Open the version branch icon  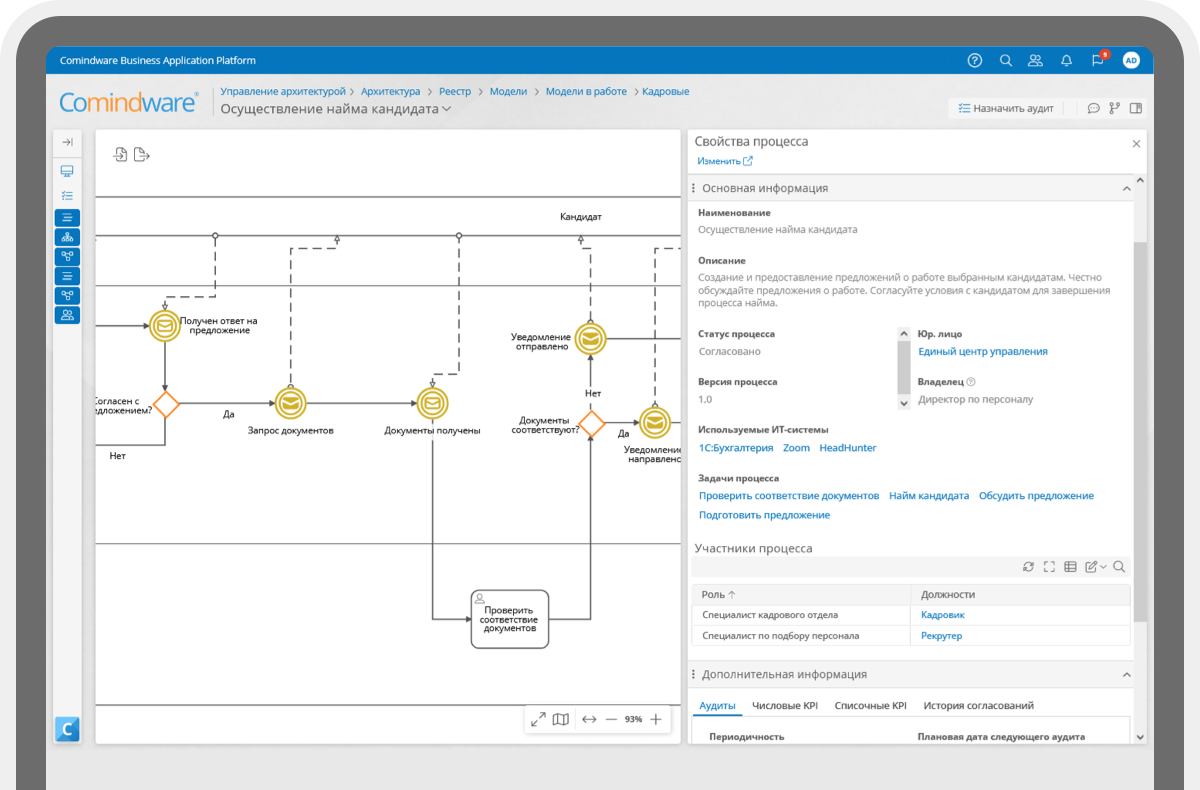[1114, 108]
